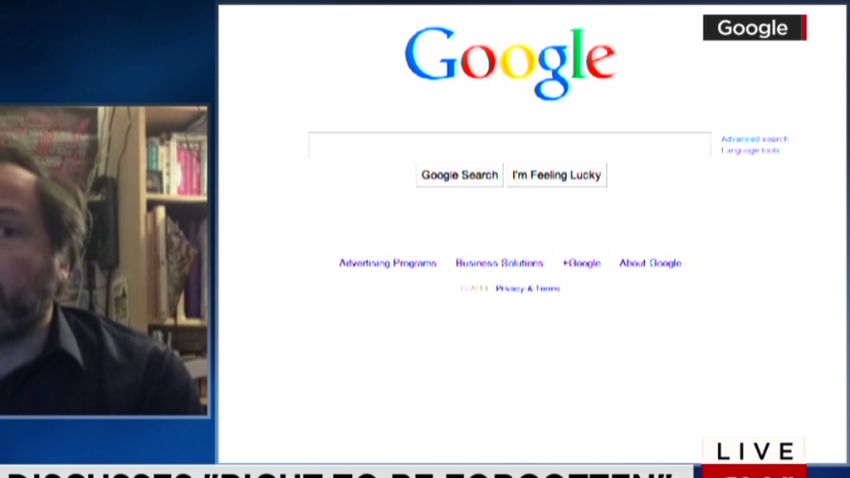Click the Google Search button
This screenshot has width=850, height=478.
pyautogui.click(x=460, y=175)
